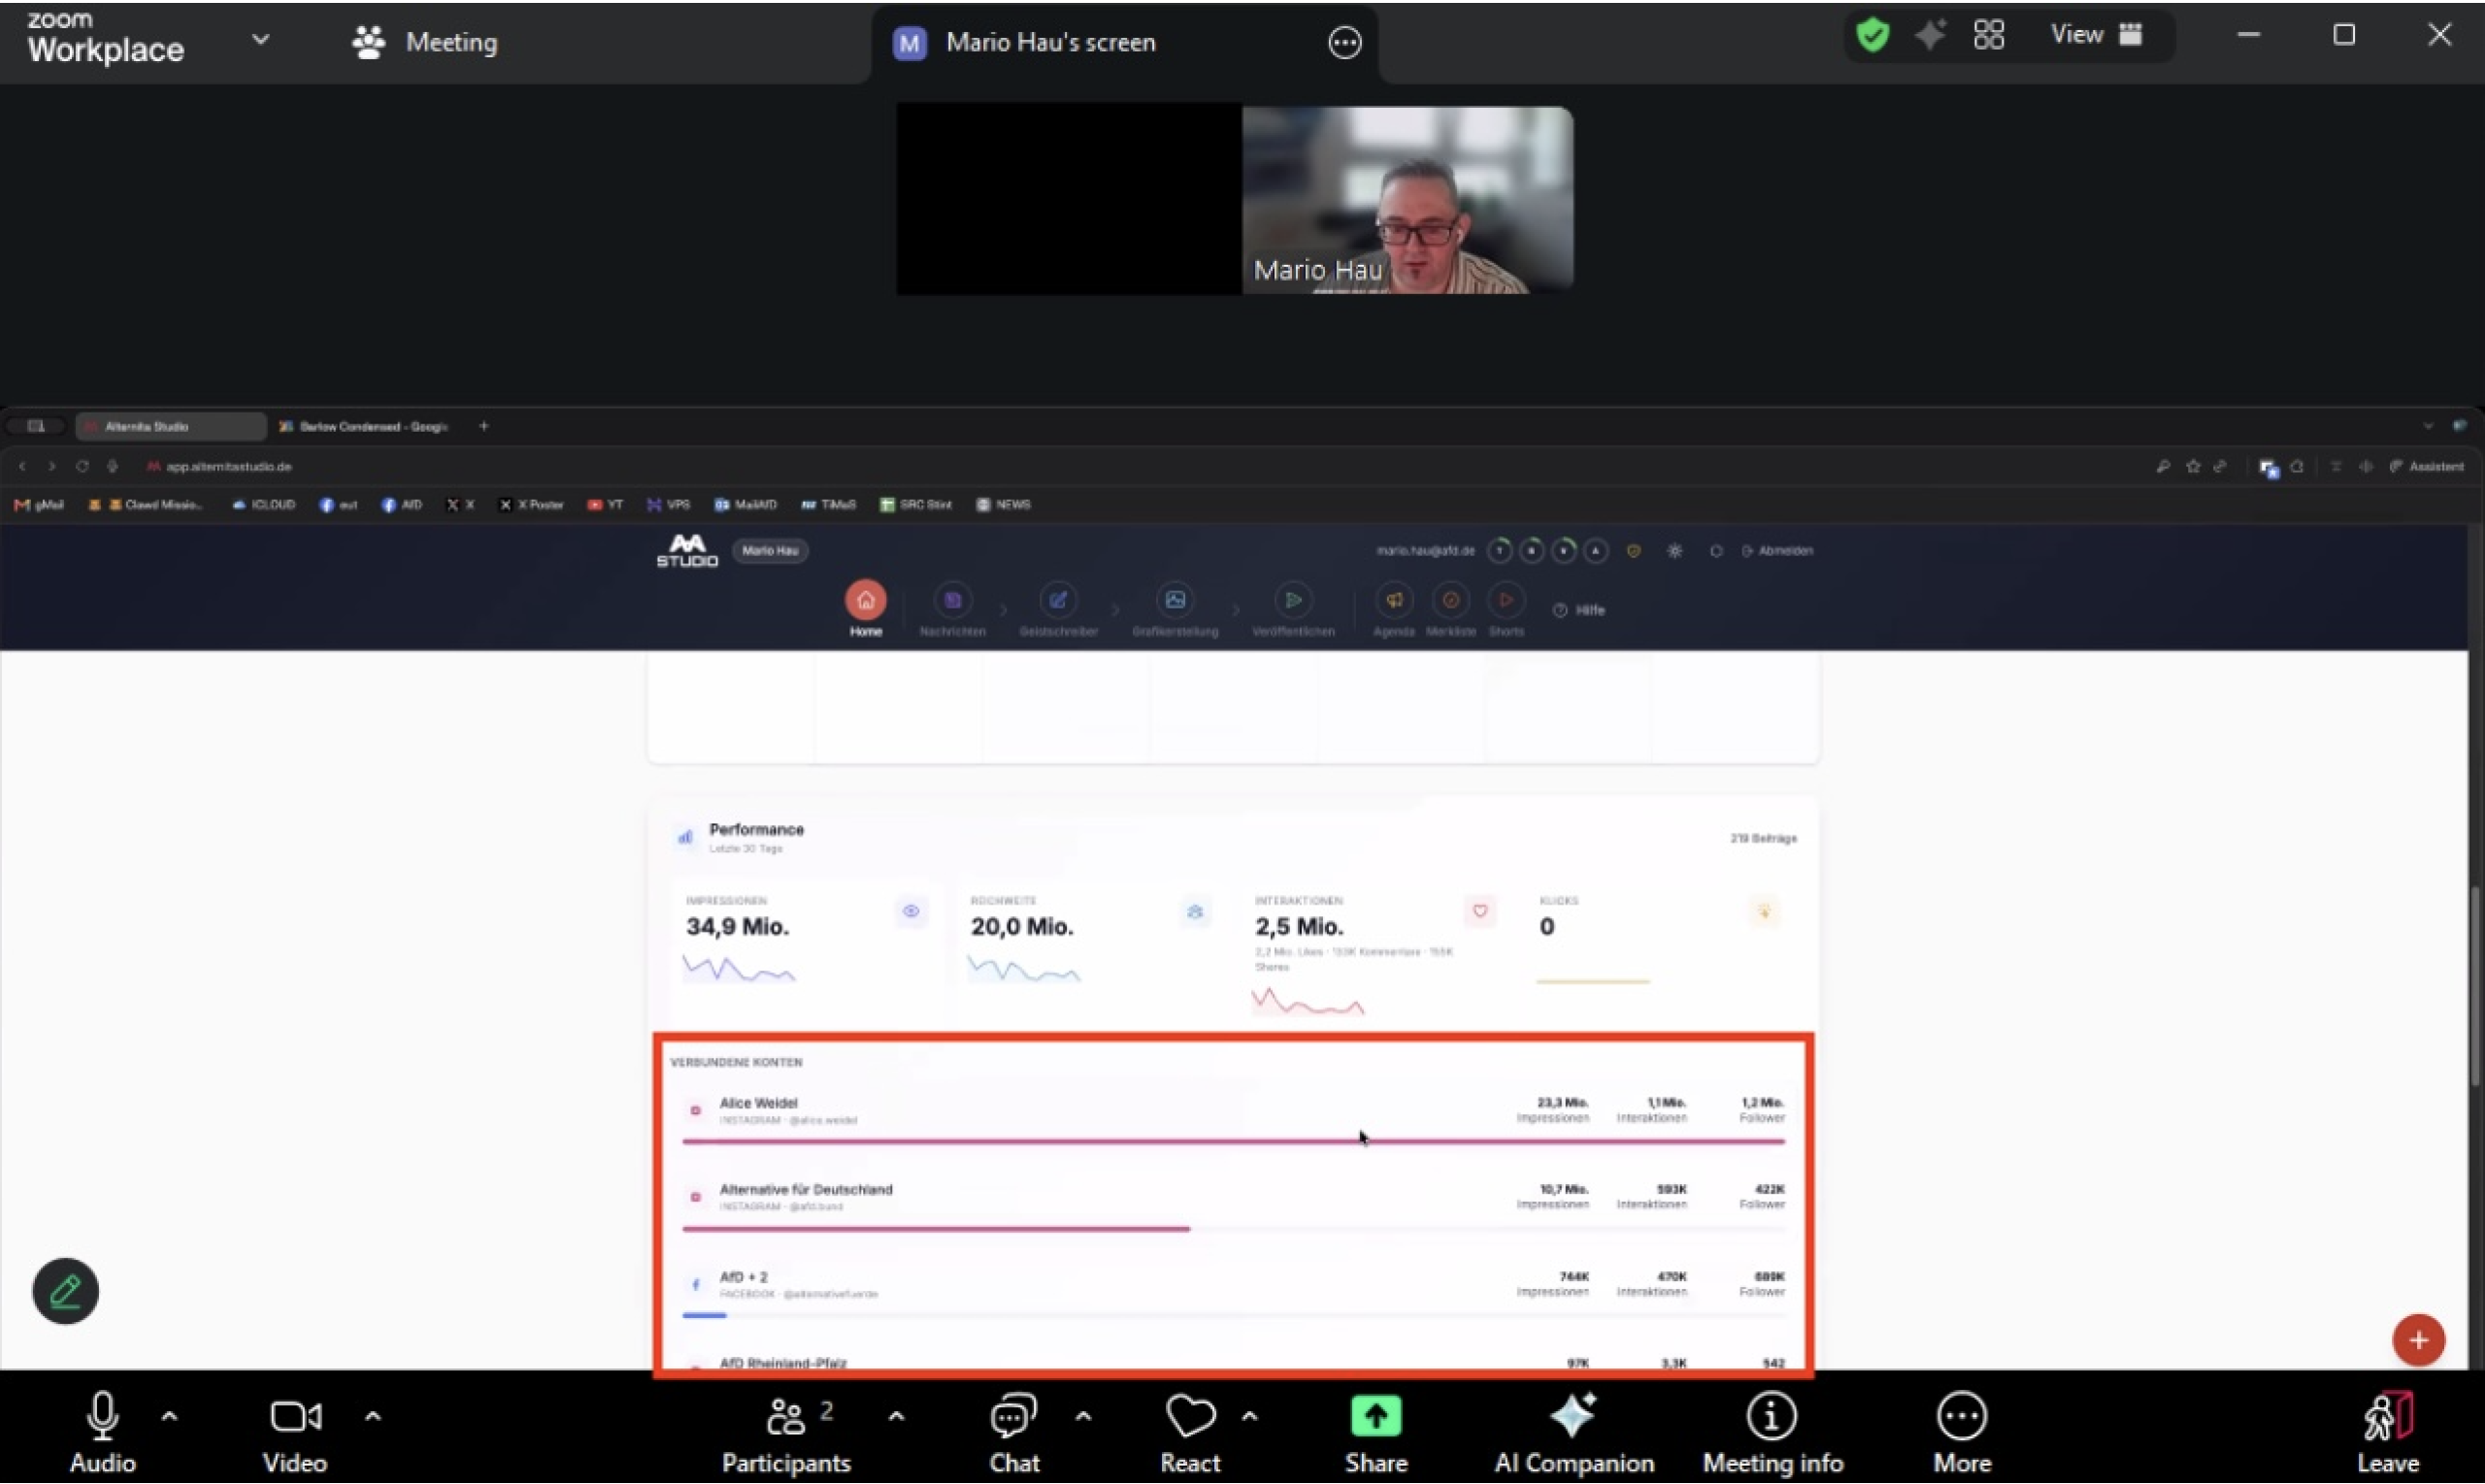
Task: Expand the Zoom Workplace dropdown chevron
Action: point(260,39)
